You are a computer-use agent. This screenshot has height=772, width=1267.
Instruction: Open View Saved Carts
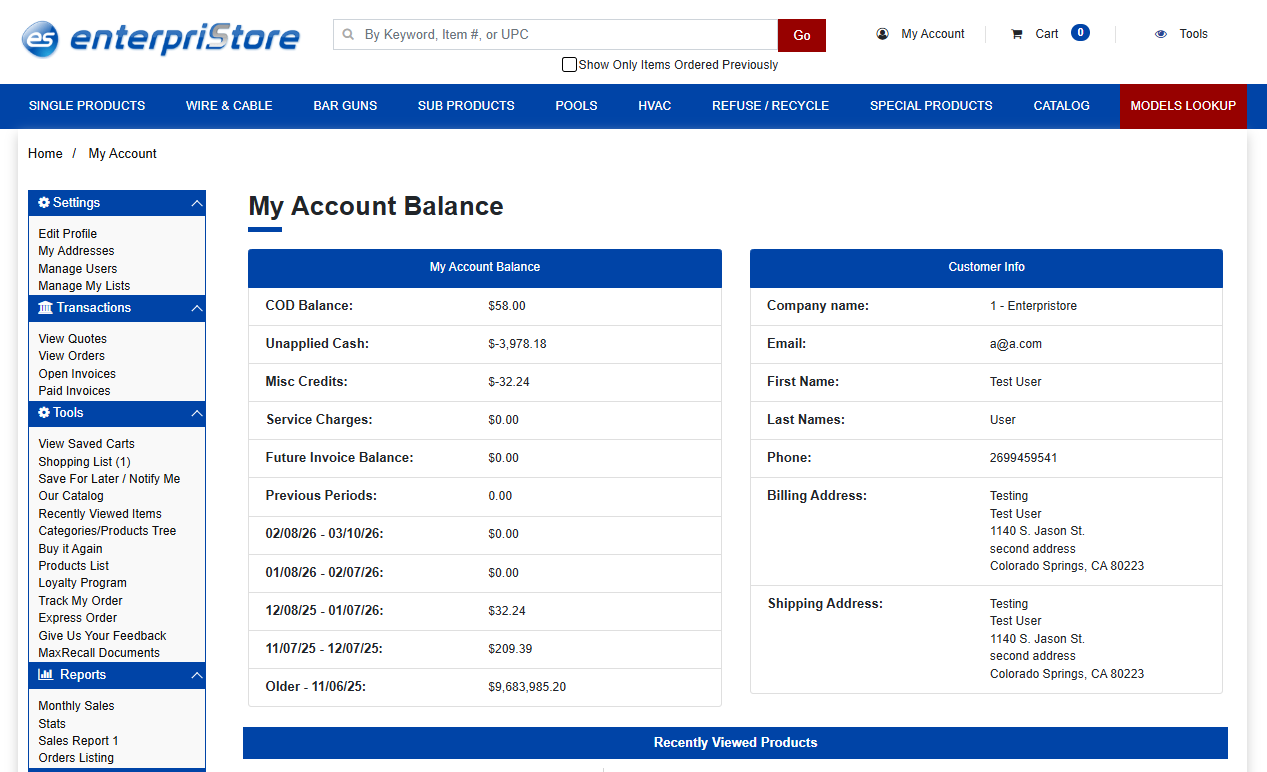tap(86, 444)
